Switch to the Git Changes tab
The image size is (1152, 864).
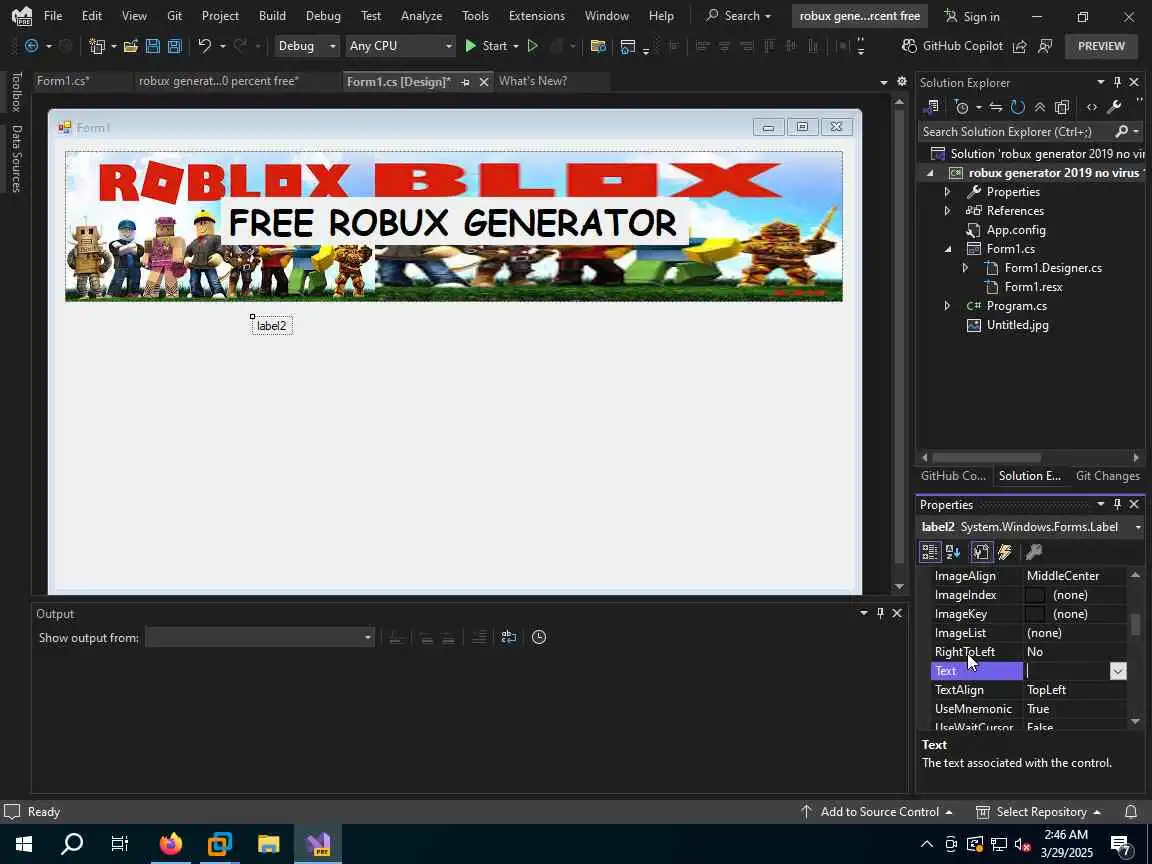[x=1107, y=475]
